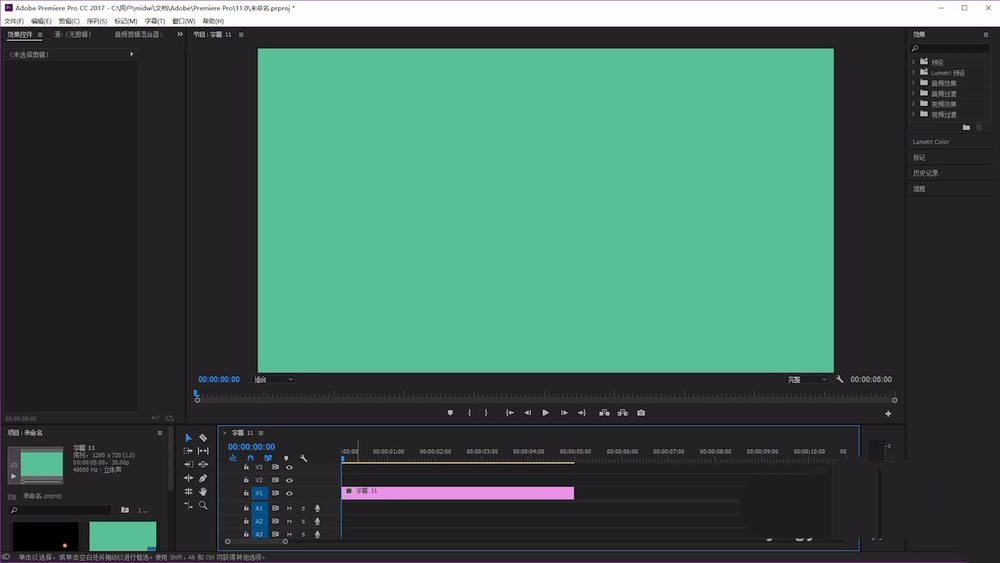This screenshot has height=563, width=1000.
Task: Click the Export Frame camera icon
Action: point(641,413)
